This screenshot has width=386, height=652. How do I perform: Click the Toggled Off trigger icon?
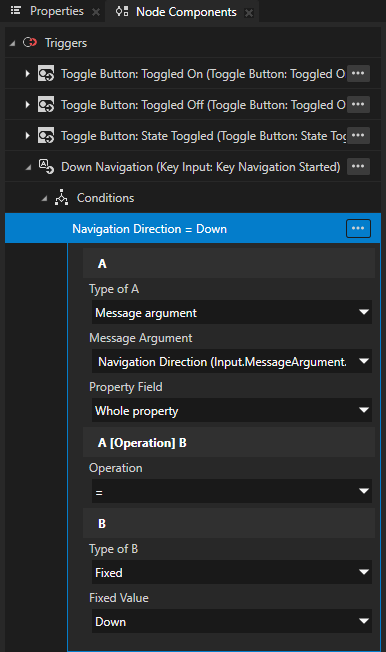tap(46, 104)
